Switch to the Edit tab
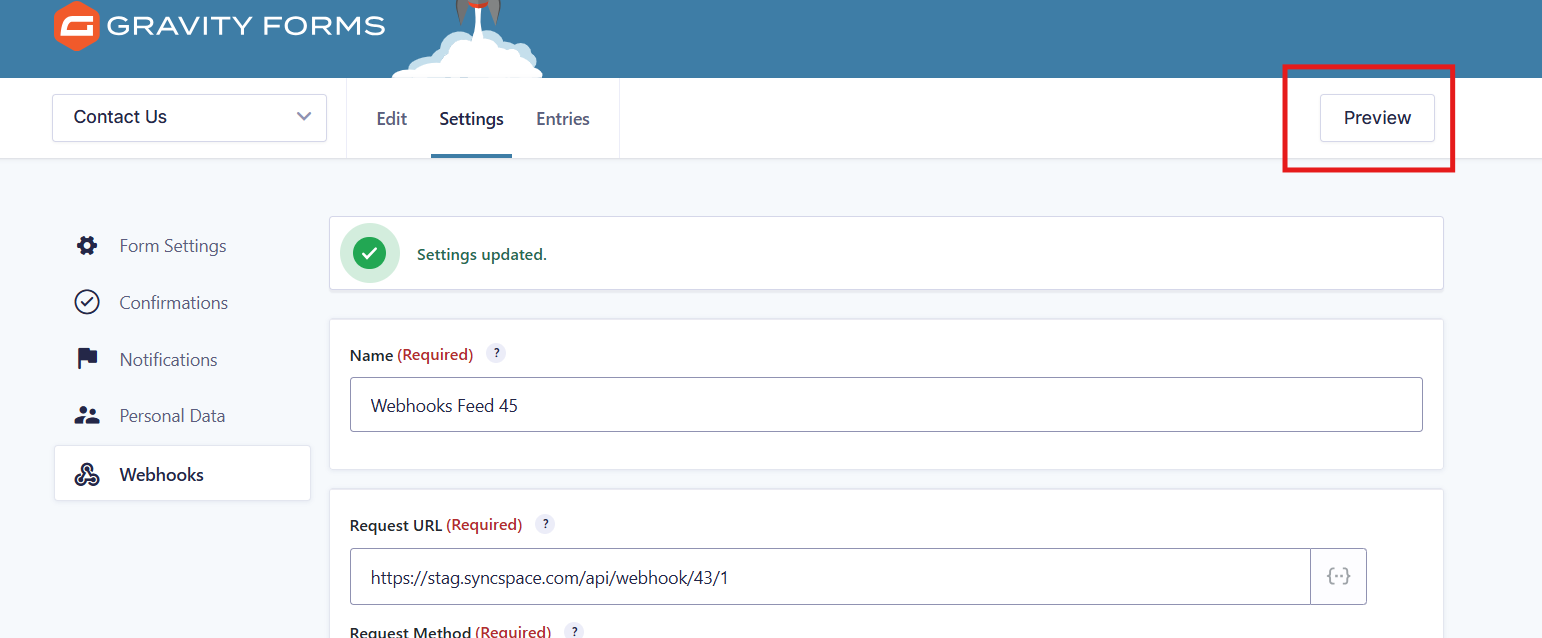The image size is (1542, 638). click(391, 119)
